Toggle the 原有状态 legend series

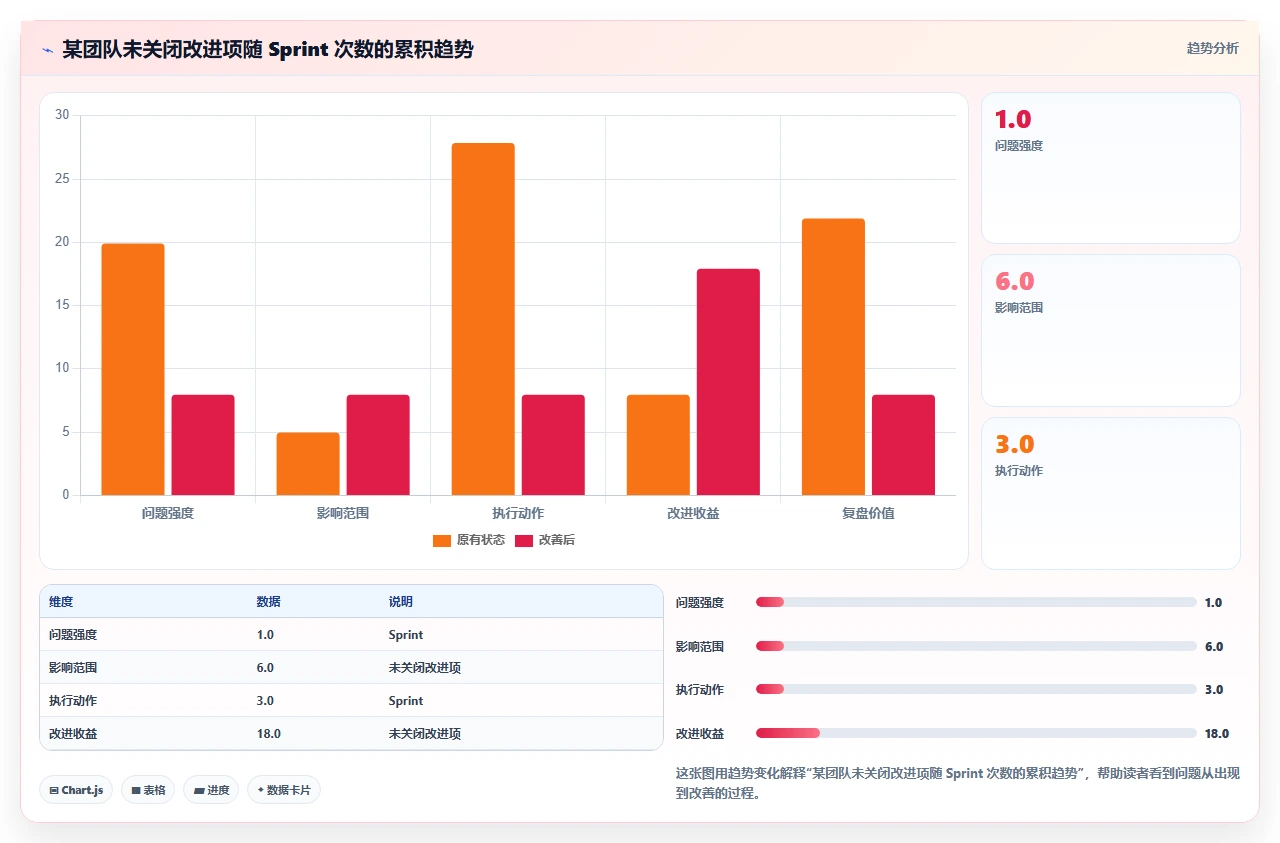click(469, 540)
